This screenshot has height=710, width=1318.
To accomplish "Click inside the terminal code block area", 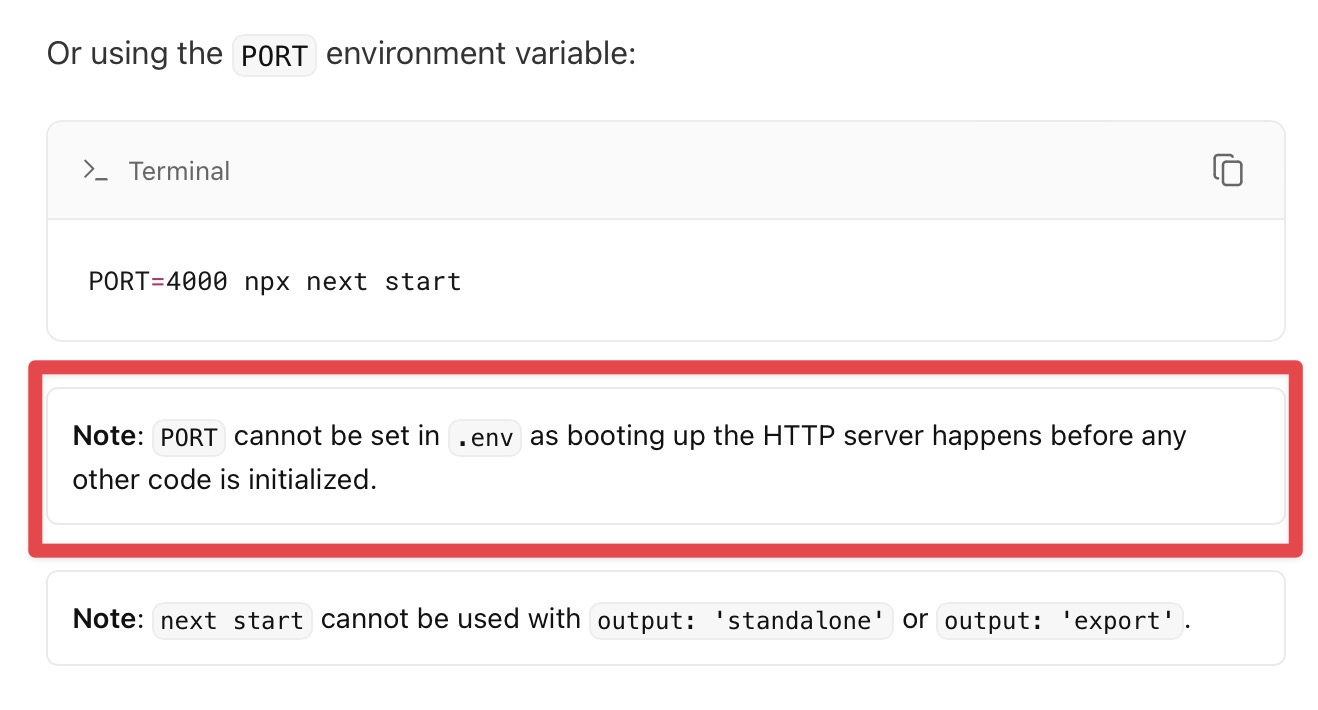I will point(660,281).
